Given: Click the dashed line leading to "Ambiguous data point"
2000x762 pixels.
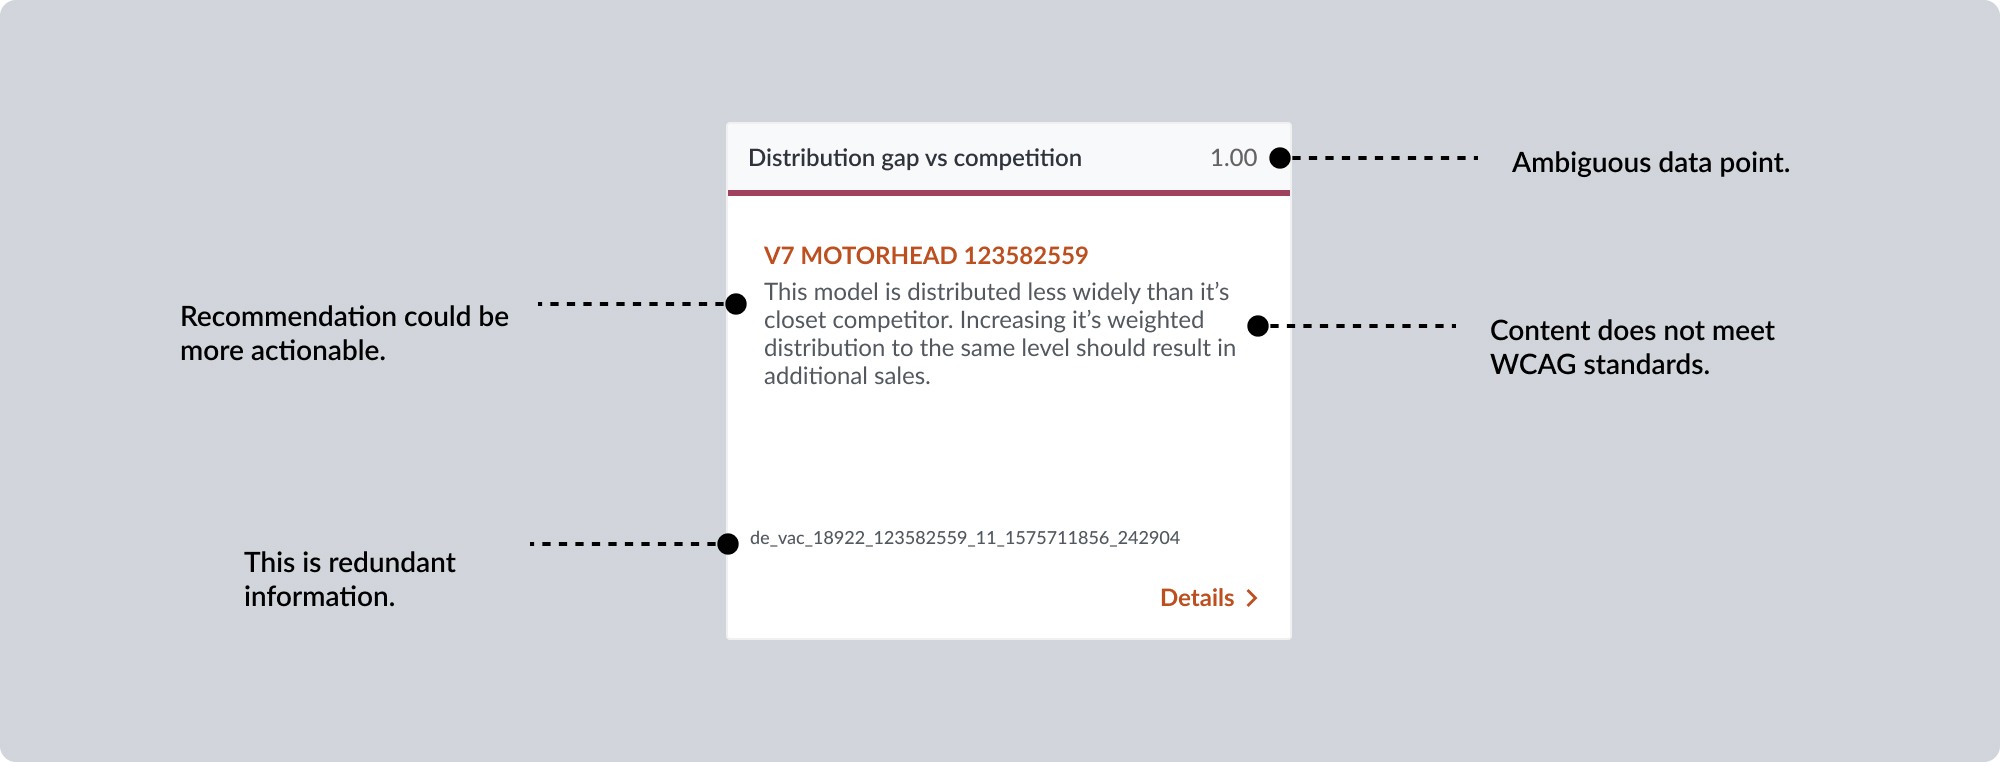Looking at the screenshot, I should (1384, 158).
